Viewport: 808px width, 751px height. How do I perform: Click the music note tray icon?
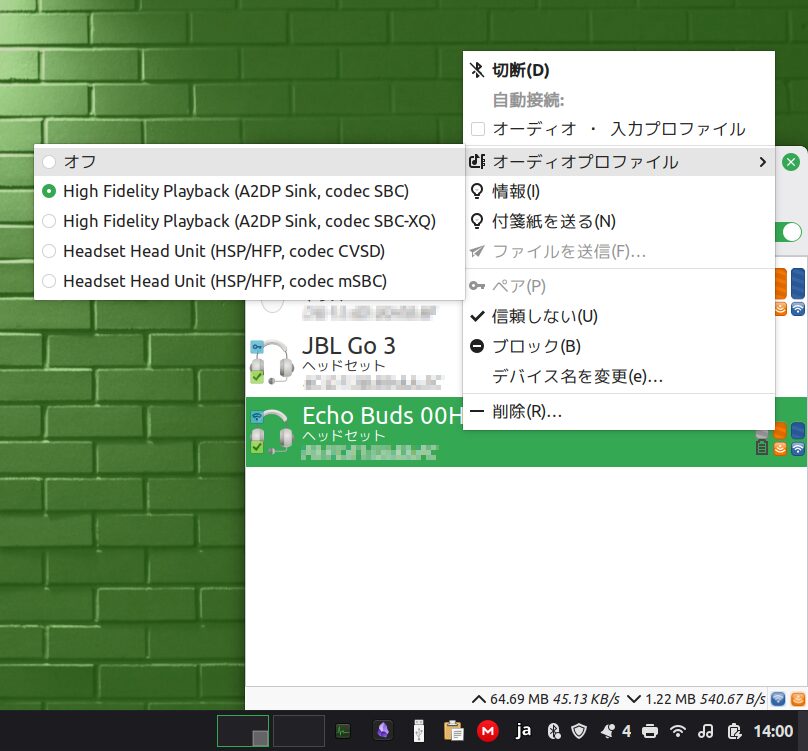tap(706, 731)
